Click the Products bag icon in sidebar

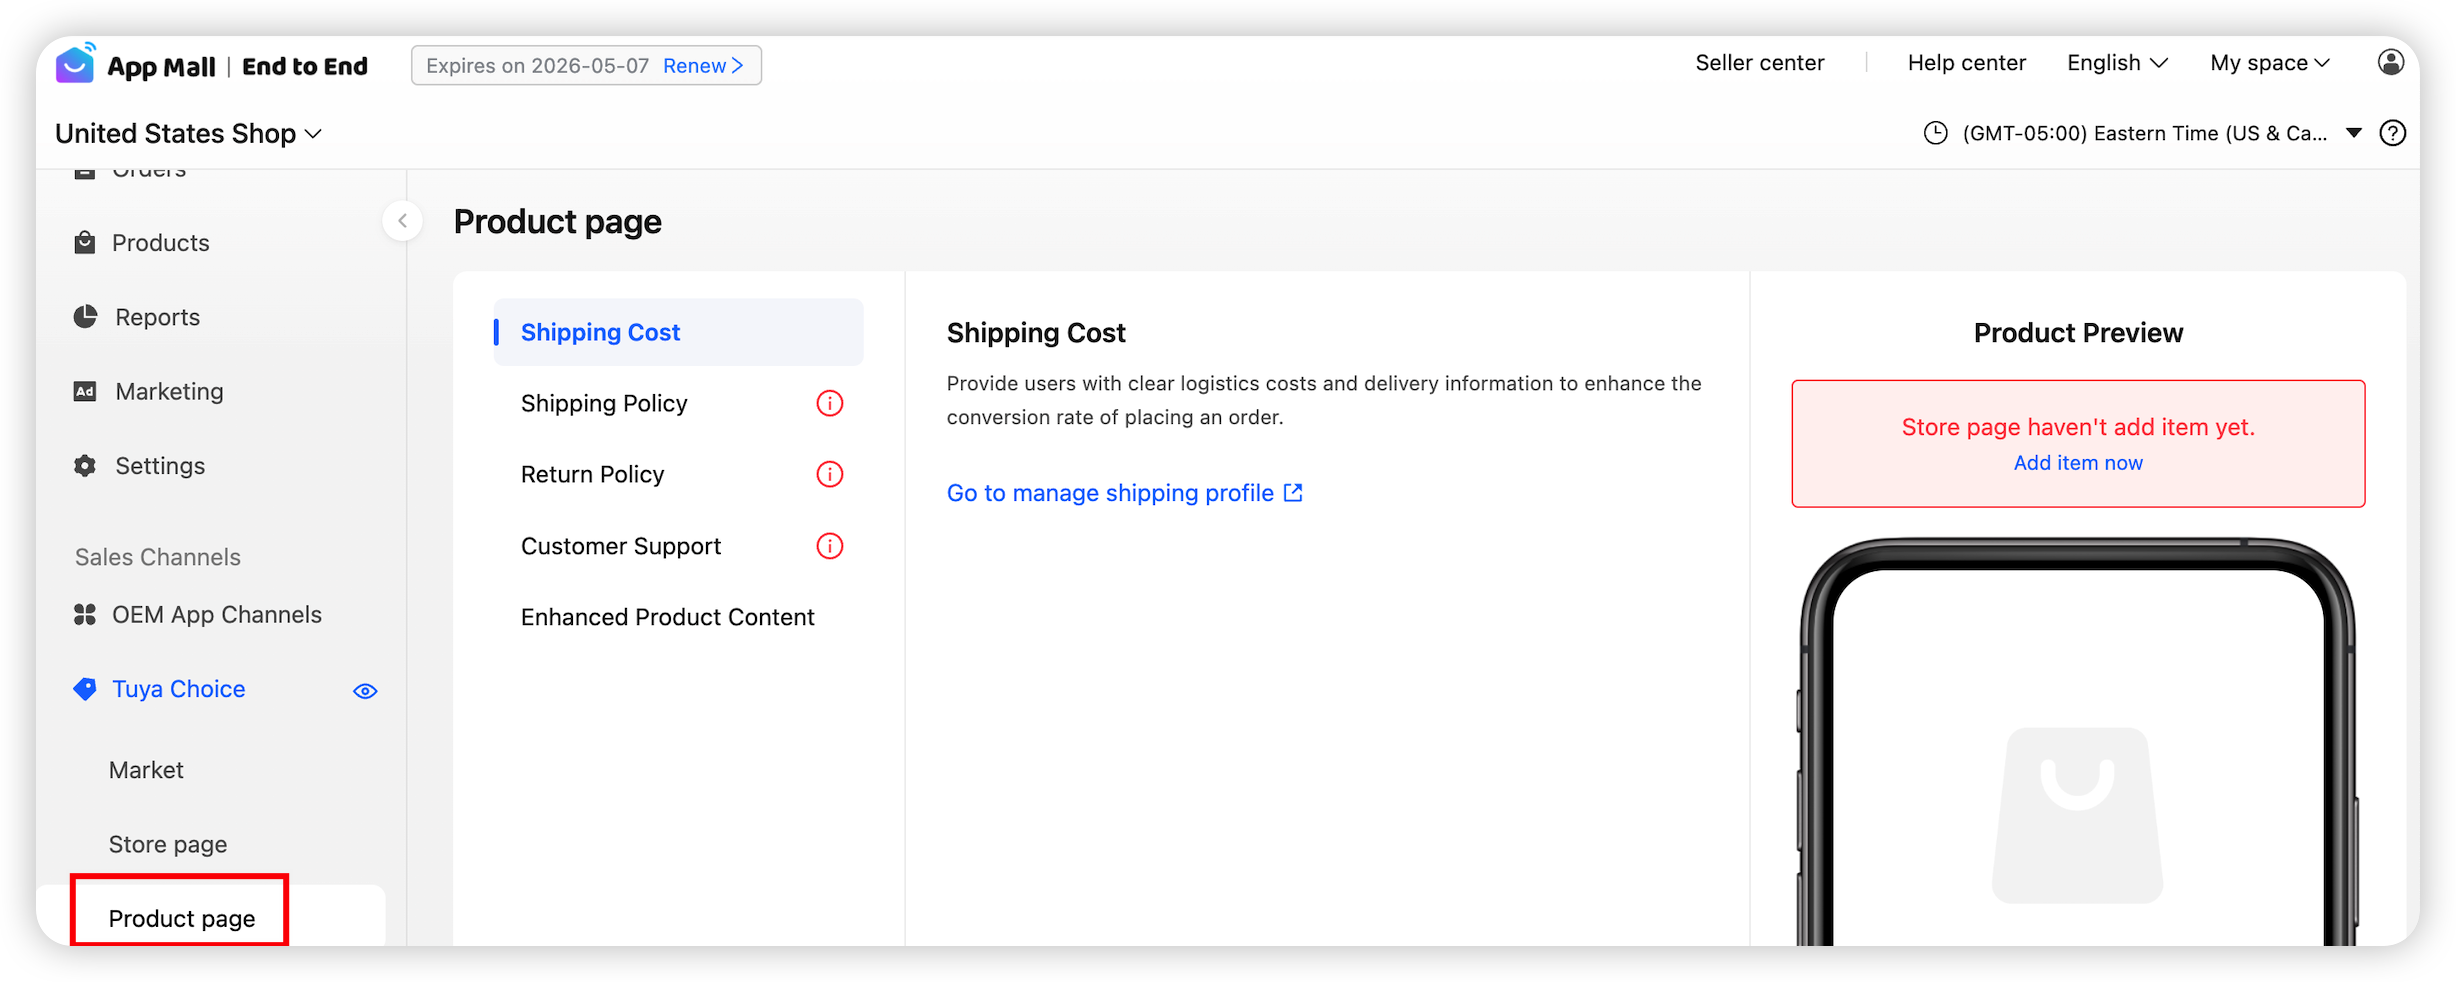click(x=85, y=243)
